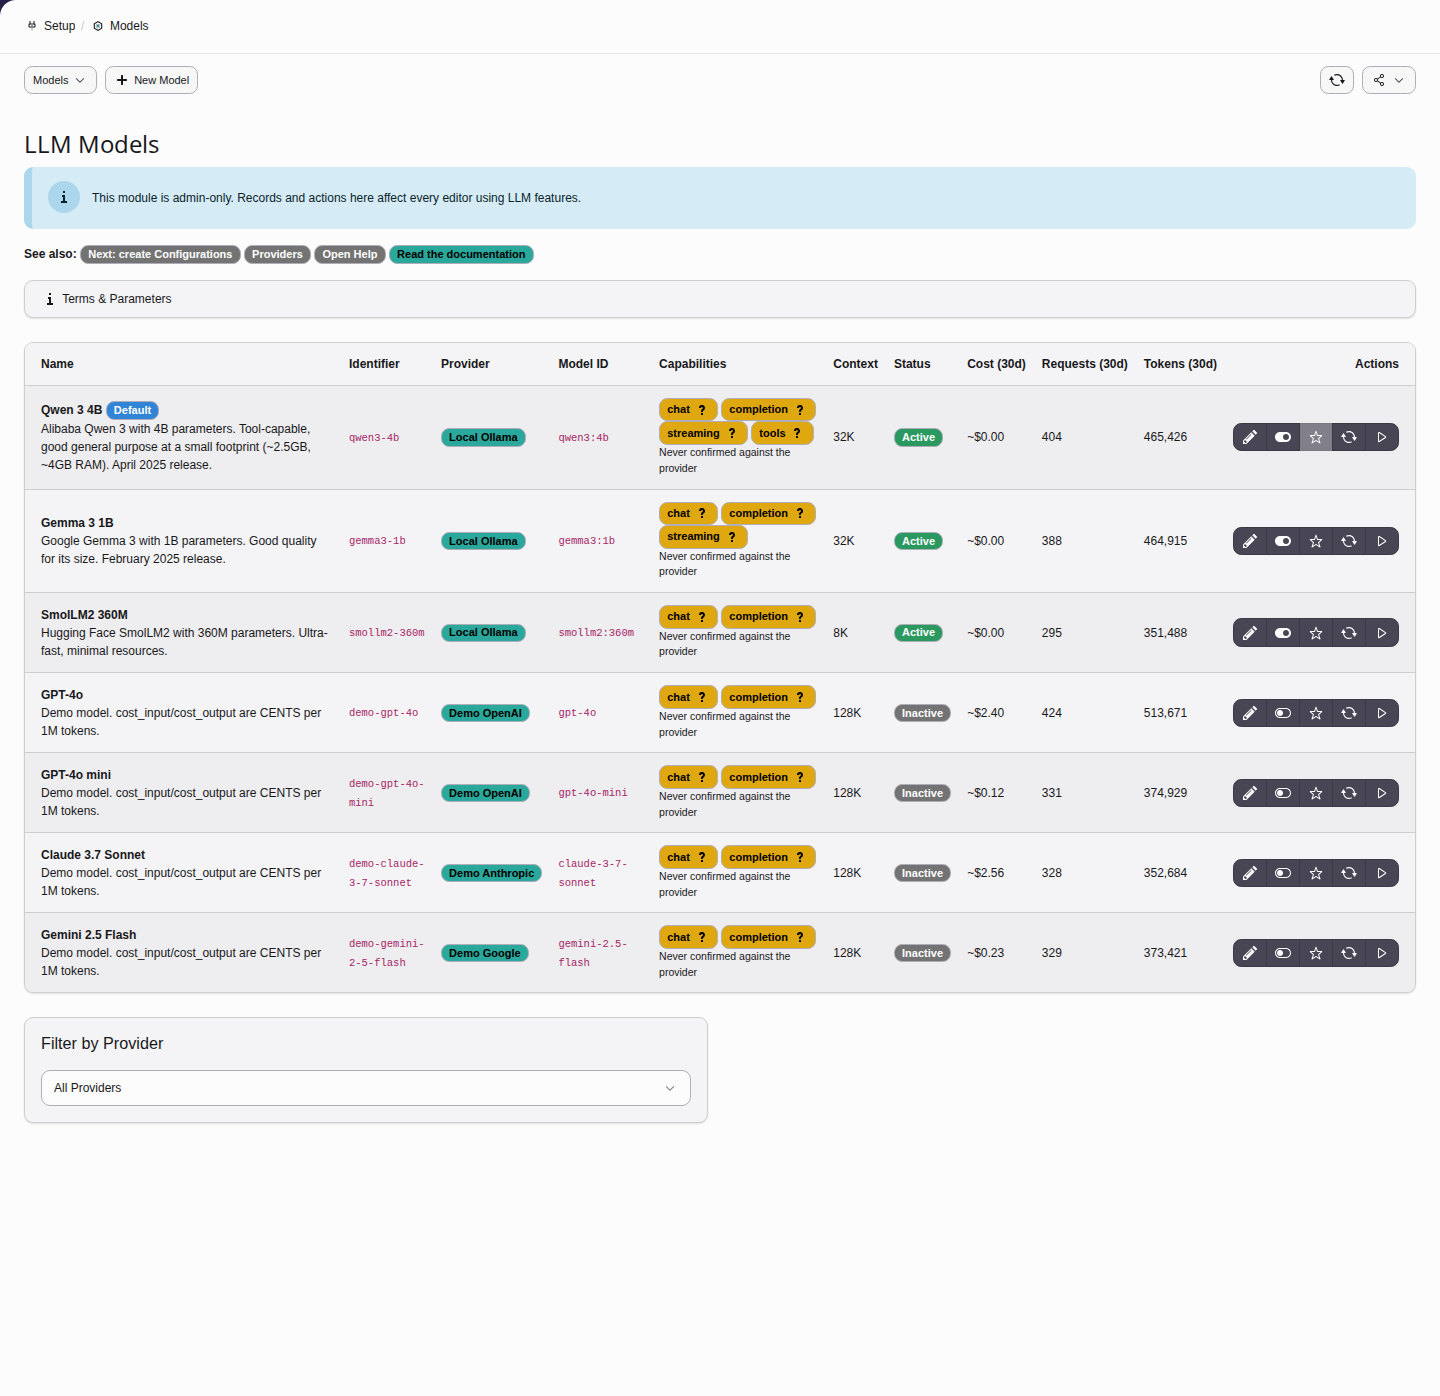Click the star icon for Qwen 3 4B

pos(1316,437)
